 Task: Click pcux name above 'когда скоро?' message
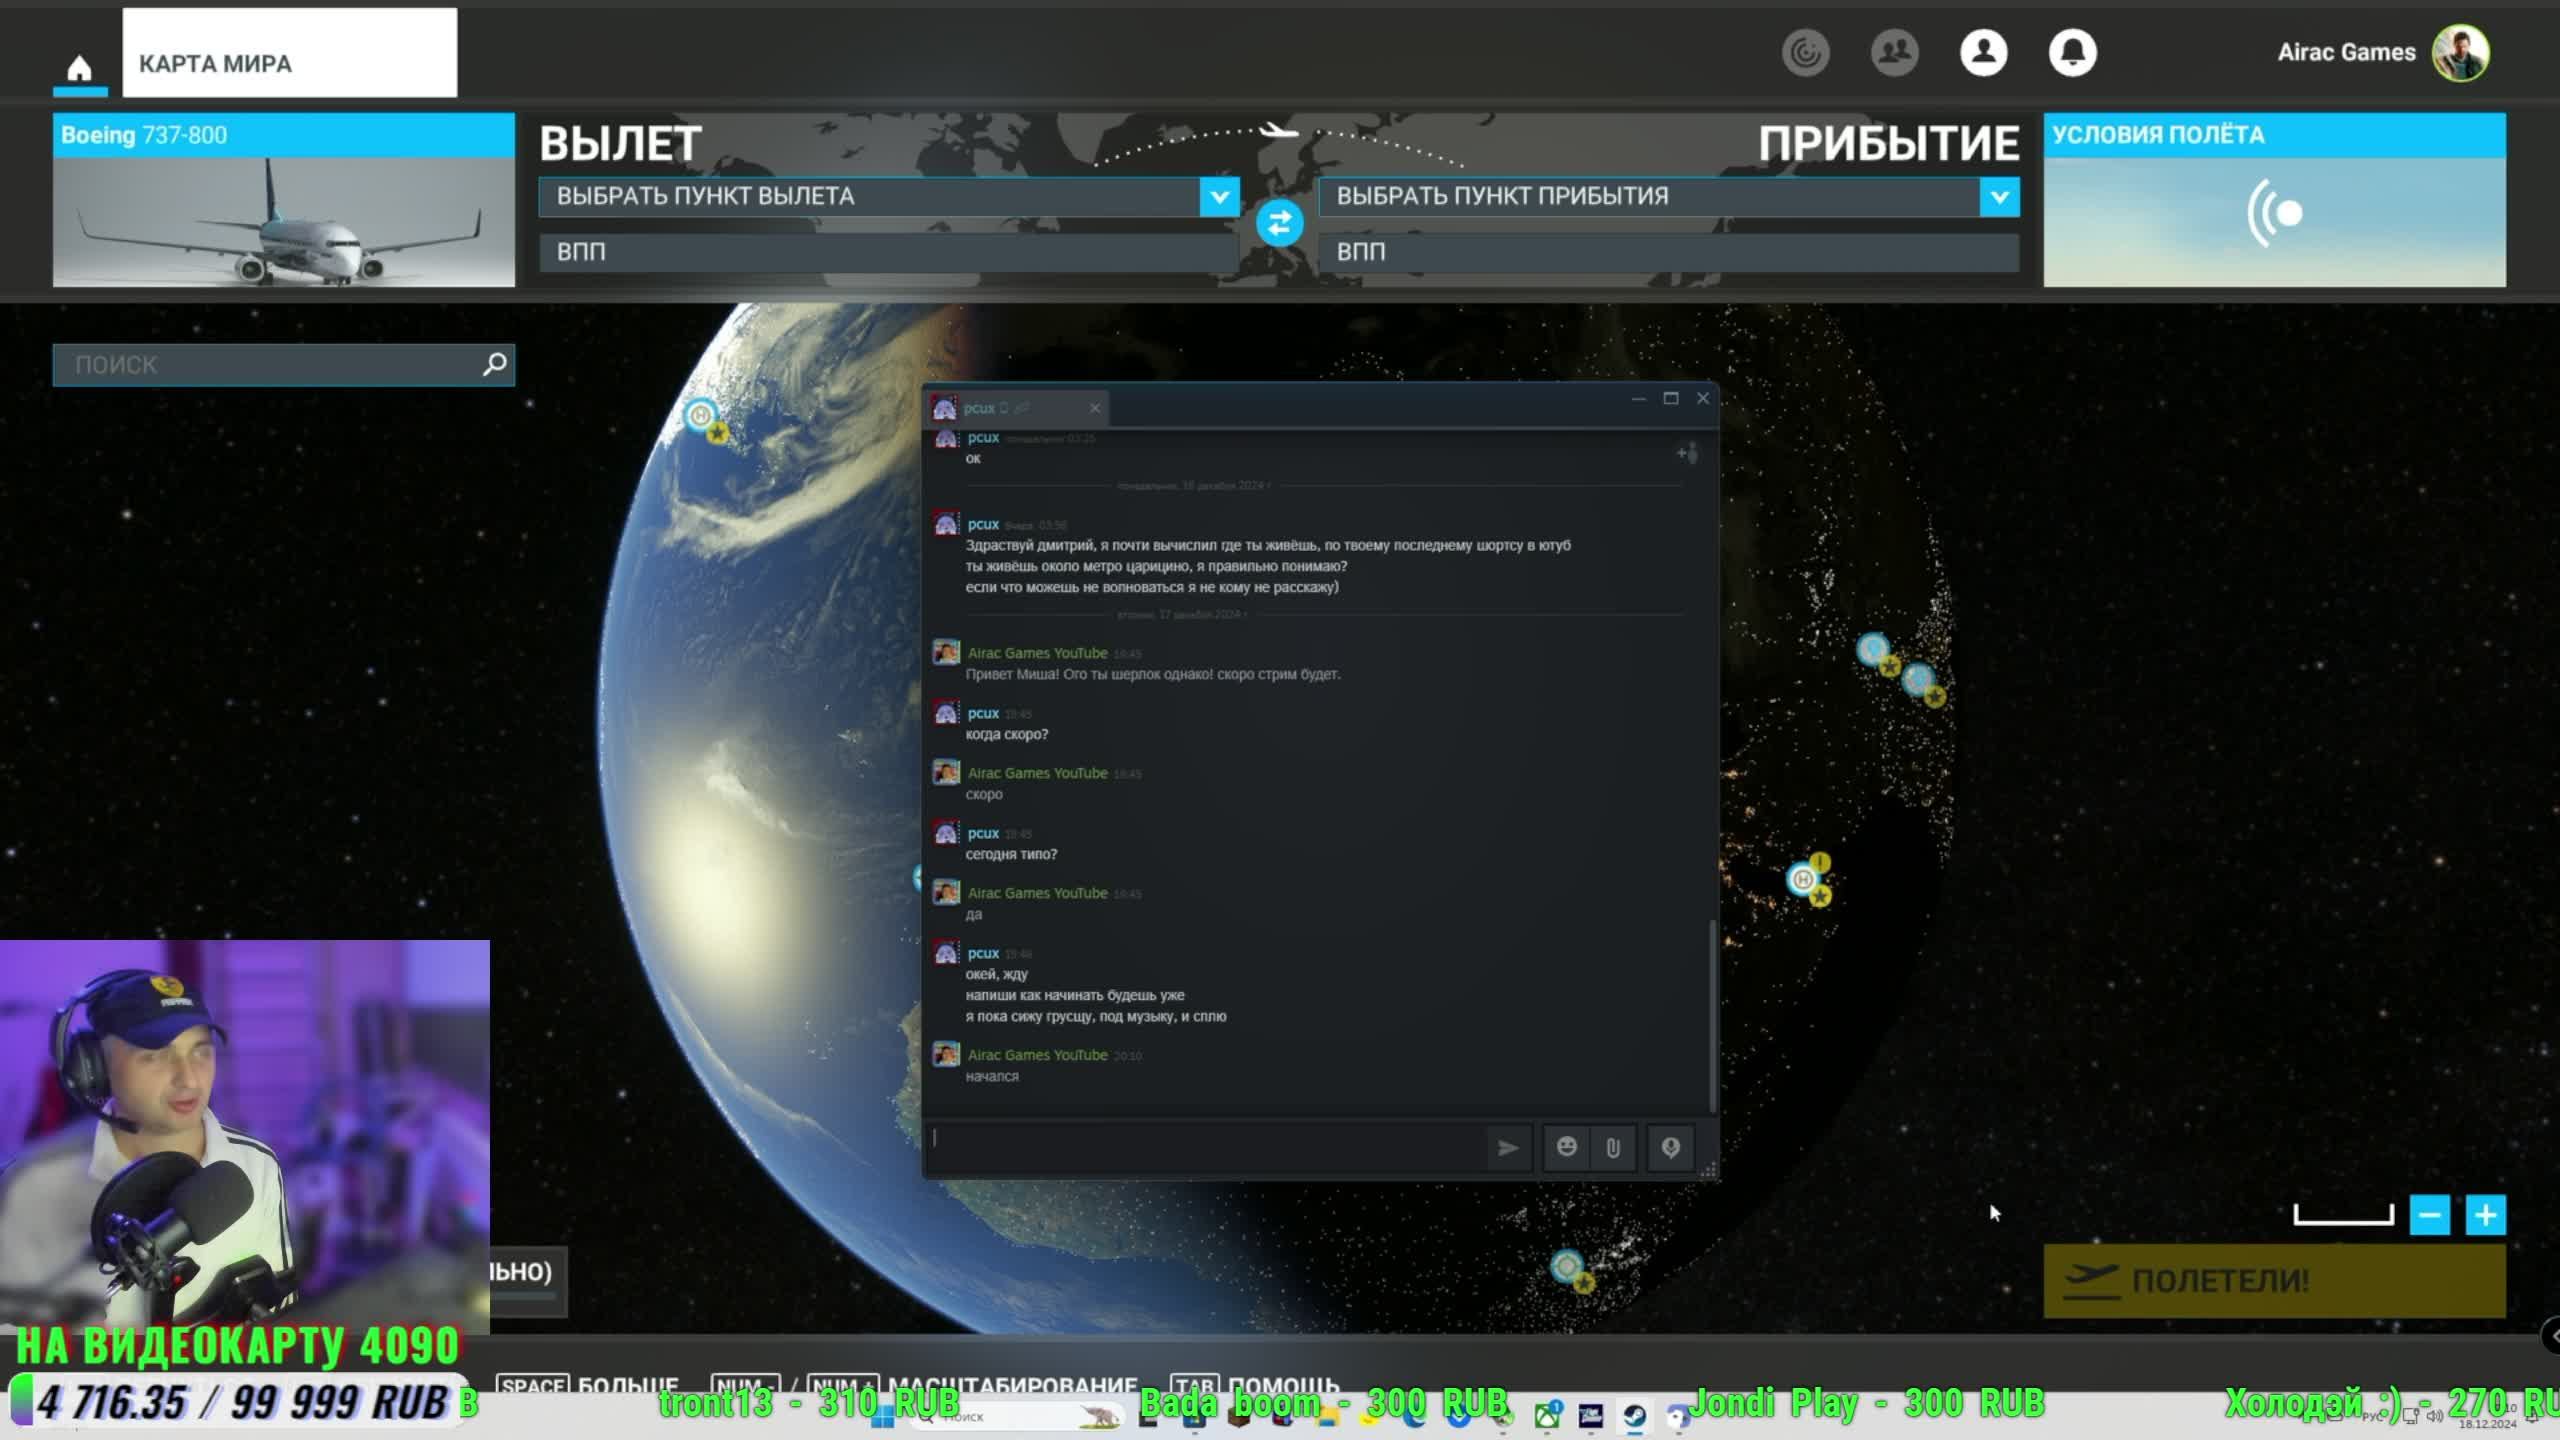(x=983, y=713)
